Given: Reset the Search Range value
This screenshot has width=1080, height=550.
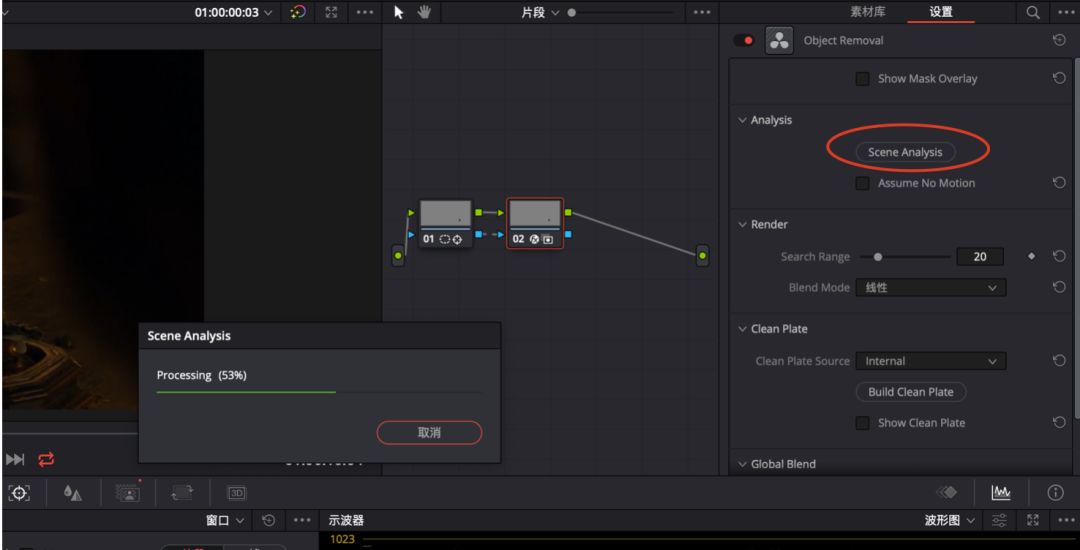Looking at the screenshot, I should (x=1059, y=257).
